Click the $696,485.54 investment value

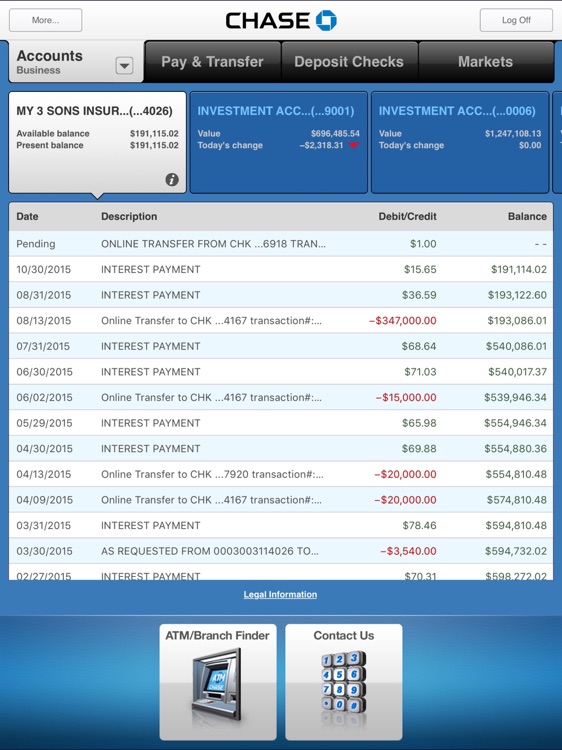(335, 133)
